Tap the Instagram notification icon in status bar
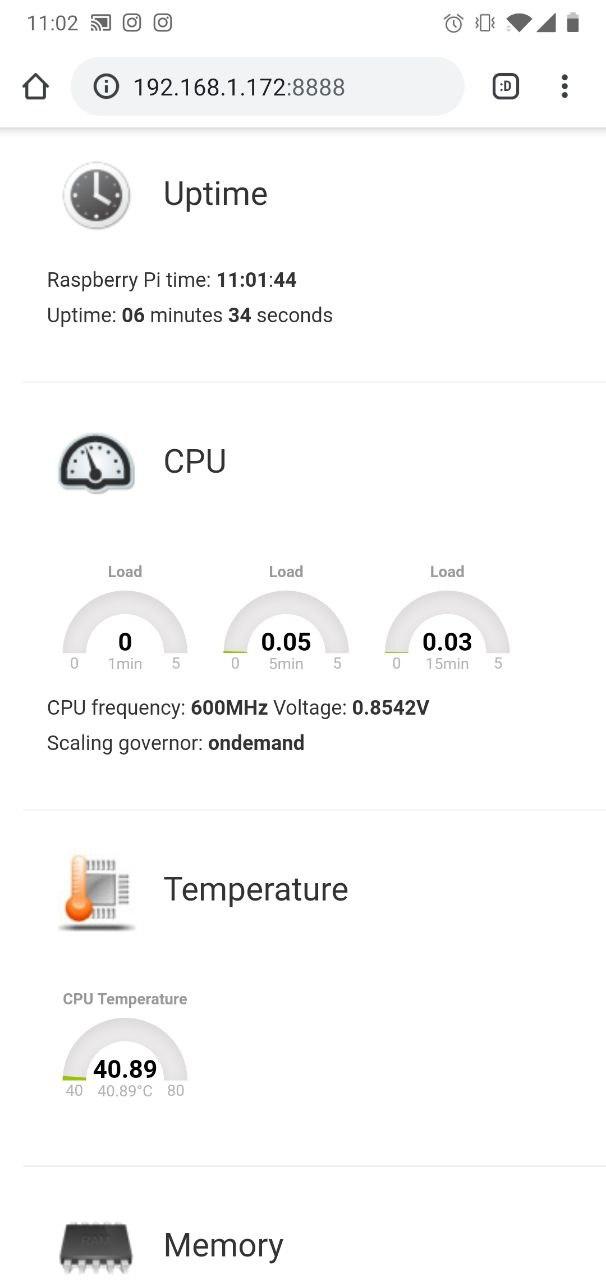This screenshot has height=1280, width=606. pyautogui.click(x=132, y=22)
